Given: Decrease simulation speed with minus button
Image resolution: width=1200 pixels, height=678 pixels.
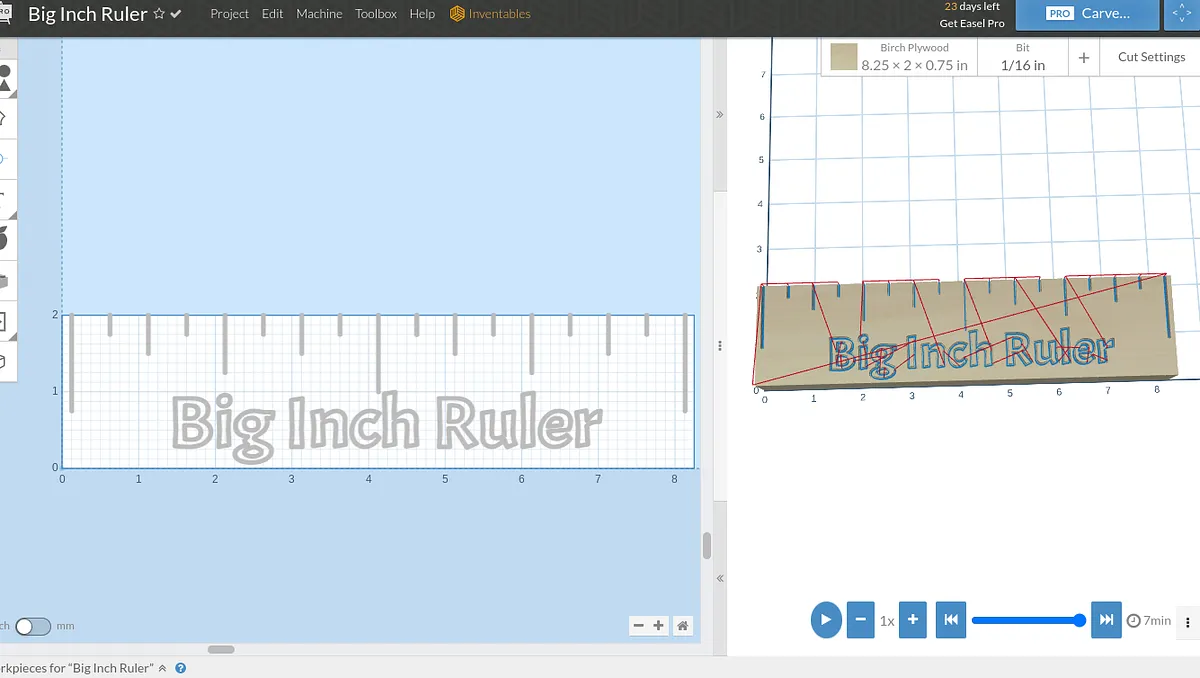Looking at the screenshot, I should 860,620.
